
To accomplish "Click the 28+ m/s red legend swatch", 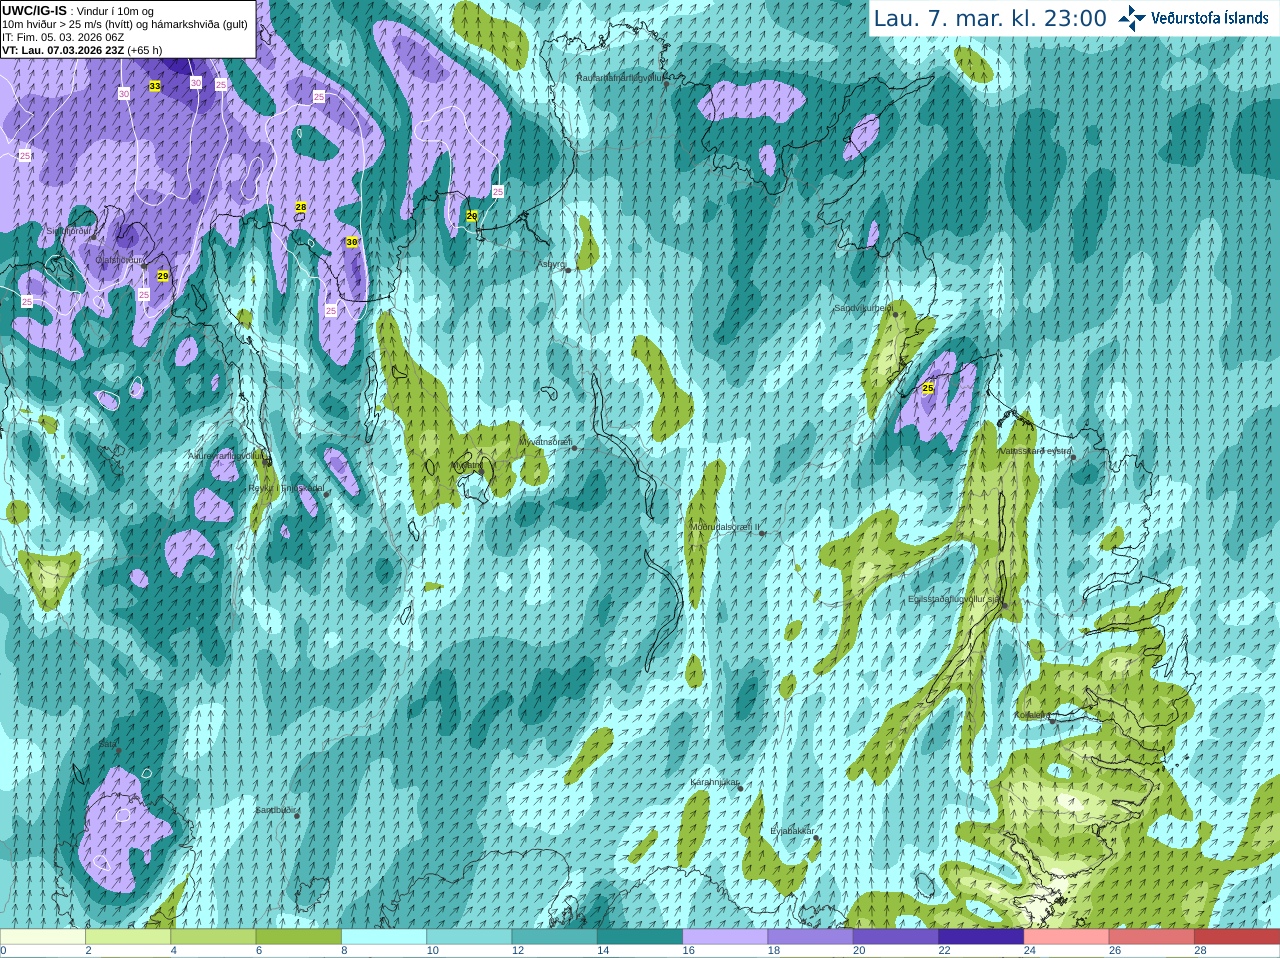I will (x=1237, y=937).
